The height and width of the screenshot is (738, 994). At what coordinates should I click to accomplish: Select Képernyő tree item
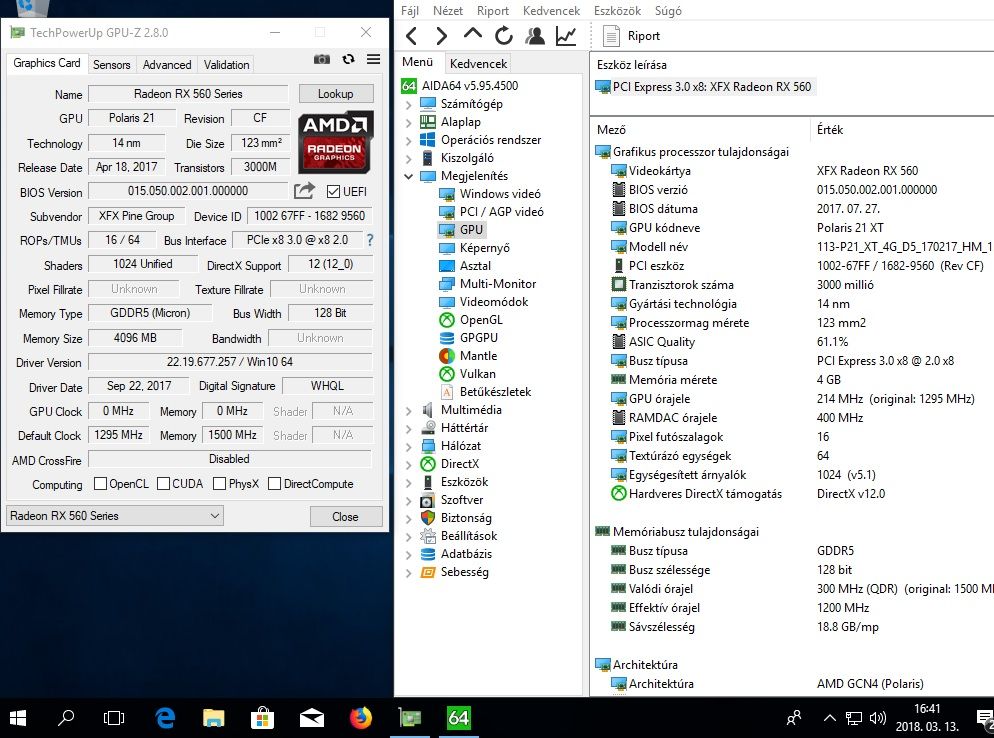pos(484,248)
